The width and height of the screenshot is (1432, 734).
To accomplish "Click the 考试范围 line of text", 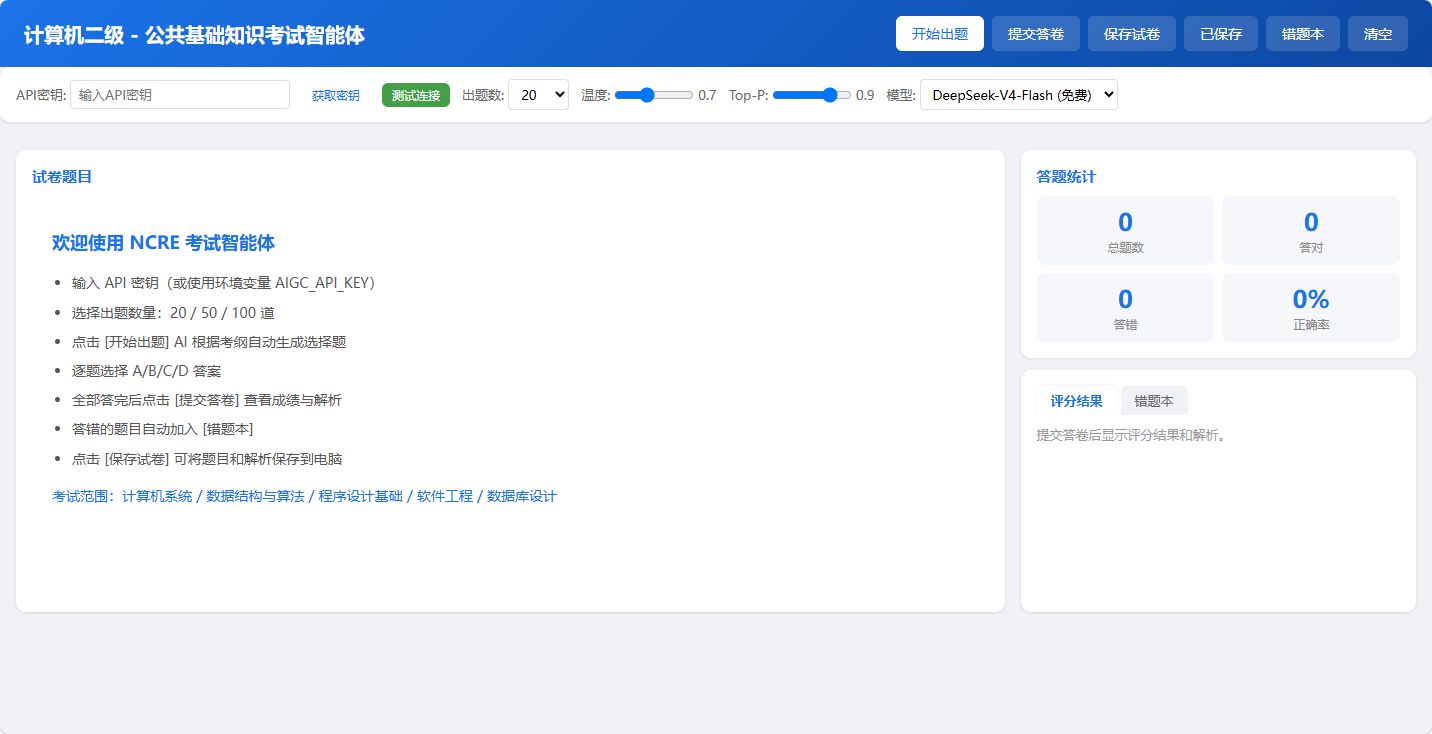I will (304, 496).
